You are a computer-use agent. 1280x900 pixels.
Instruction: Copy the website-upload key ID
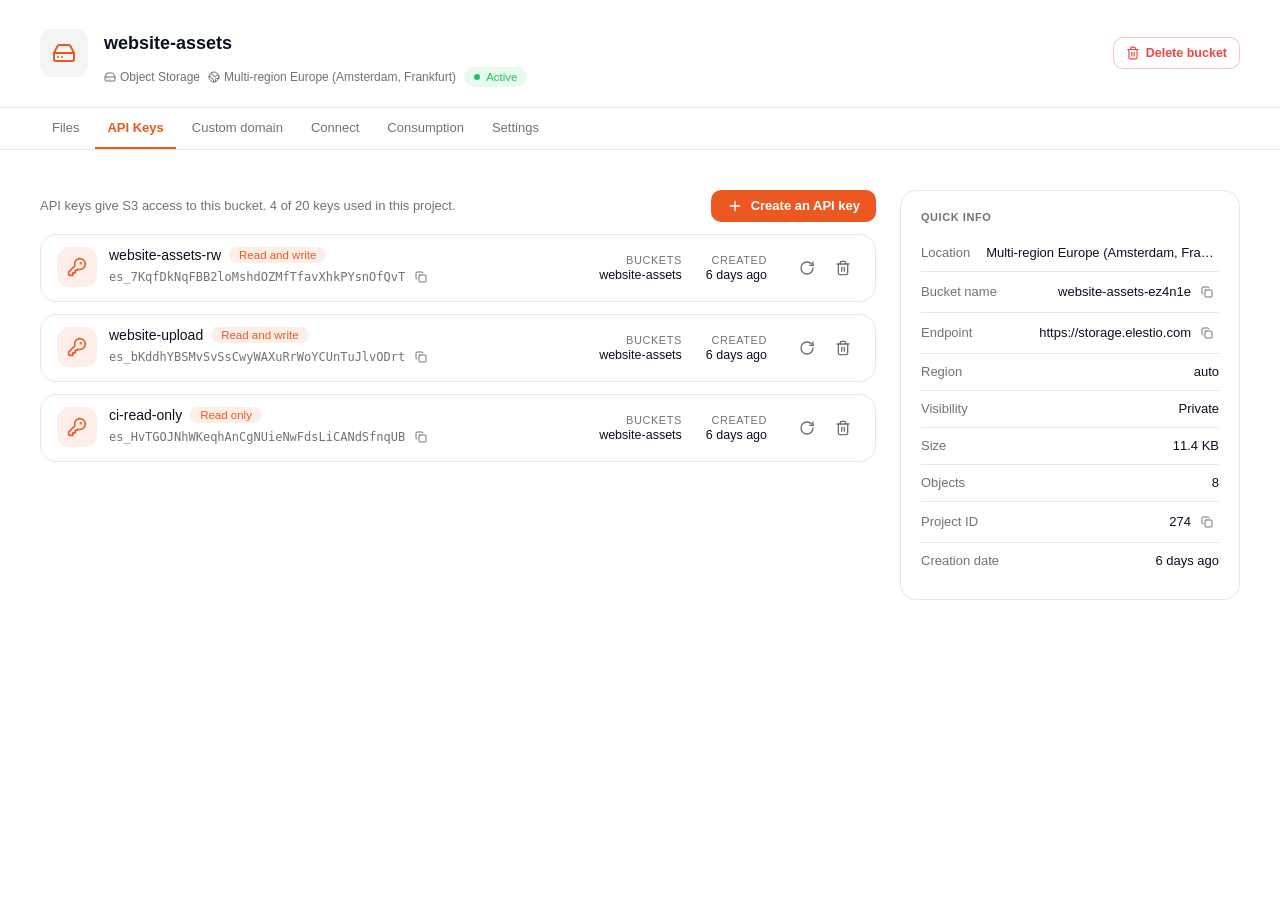[x=421, y=357]
